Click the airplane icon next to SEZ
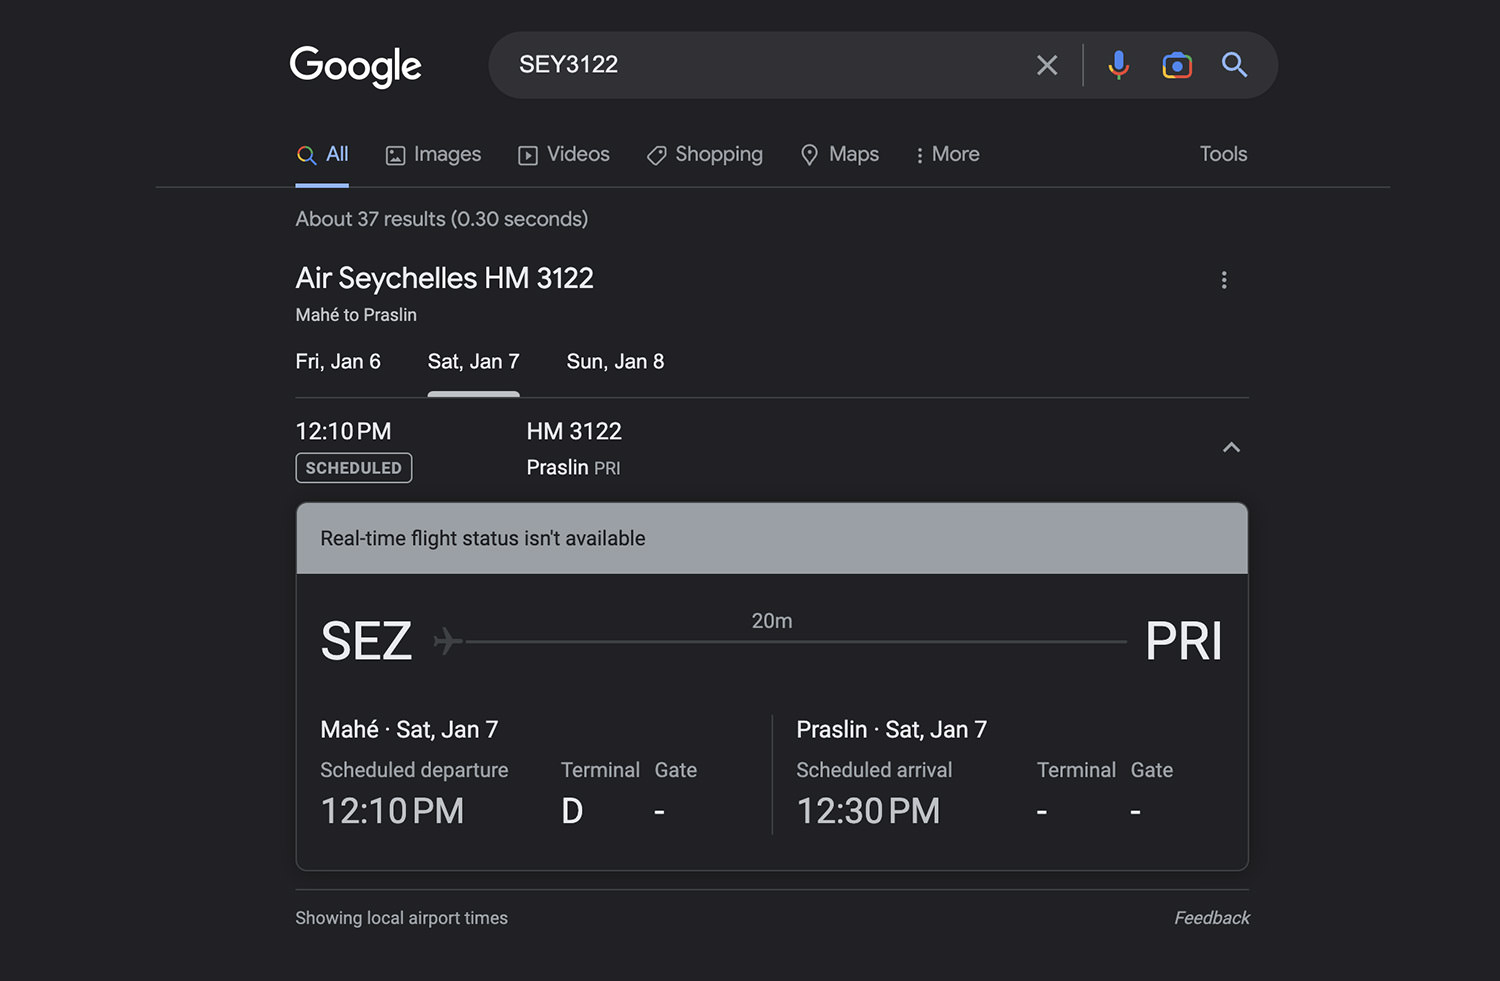Screen dimensions: 1500x981 coord(448,640)
